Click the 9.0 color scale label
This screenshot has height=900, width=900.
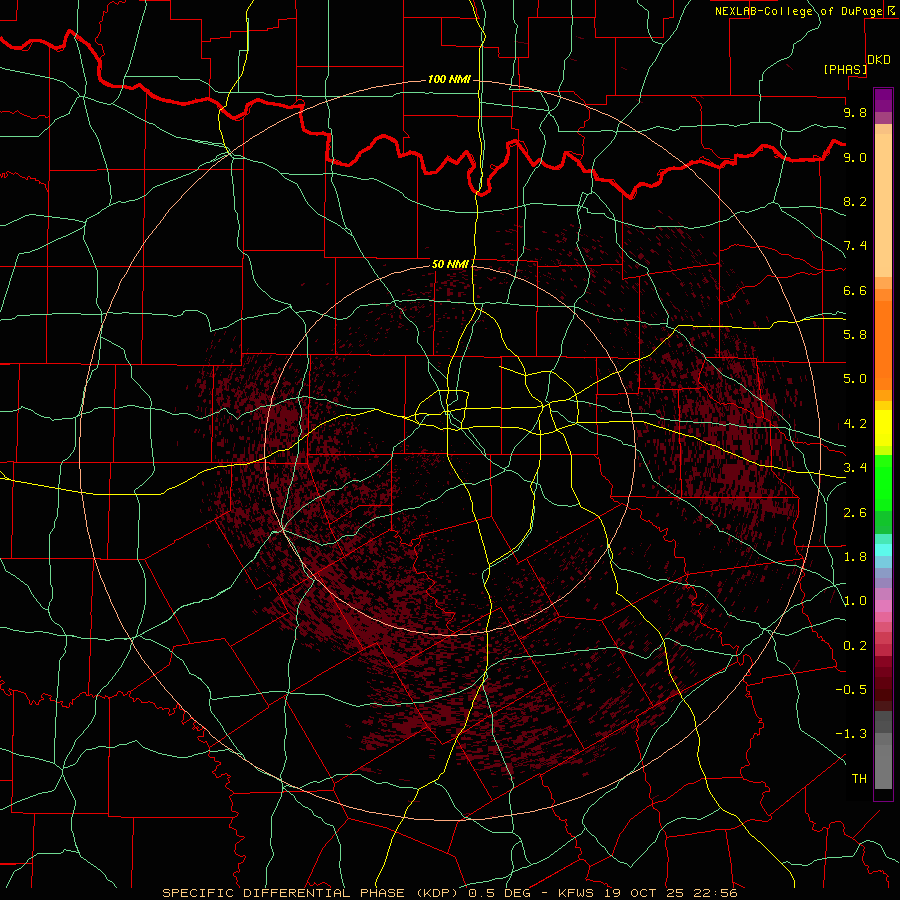click(x=855, y=157)
